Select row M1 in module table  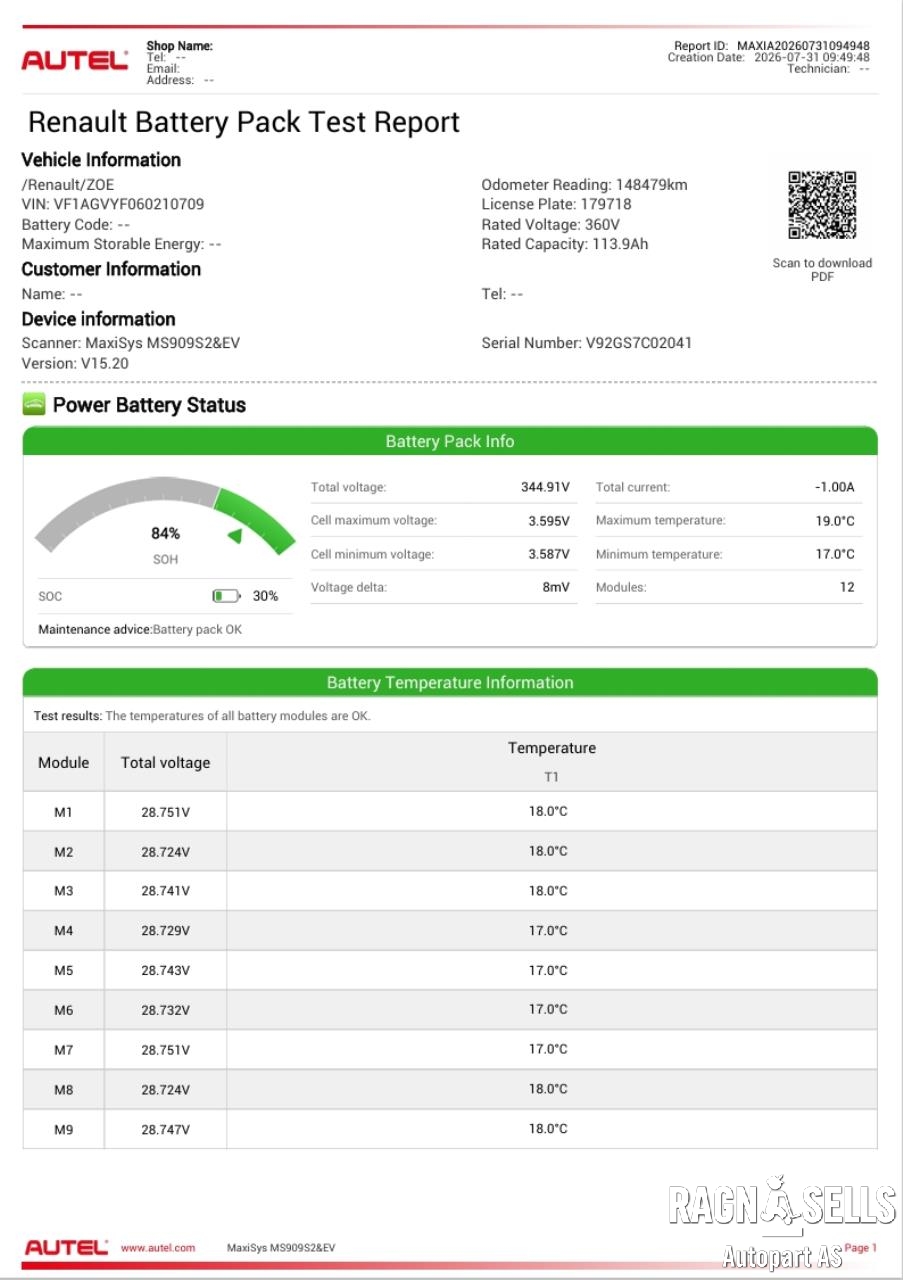(x=450, y=812)
